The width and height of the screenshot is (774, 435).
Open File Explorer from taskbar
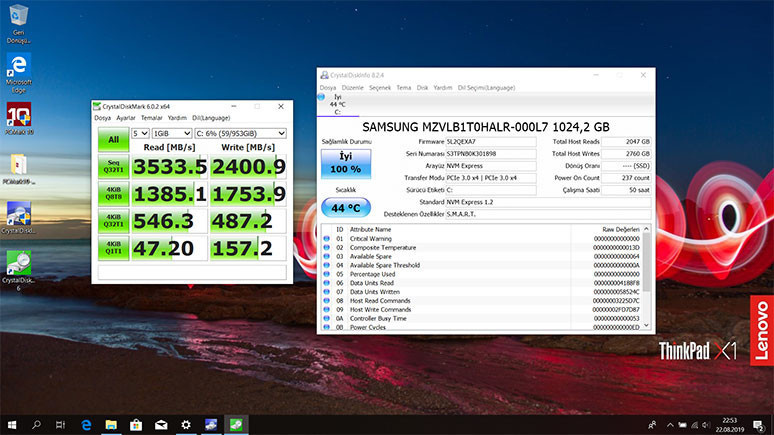[111, 425]
